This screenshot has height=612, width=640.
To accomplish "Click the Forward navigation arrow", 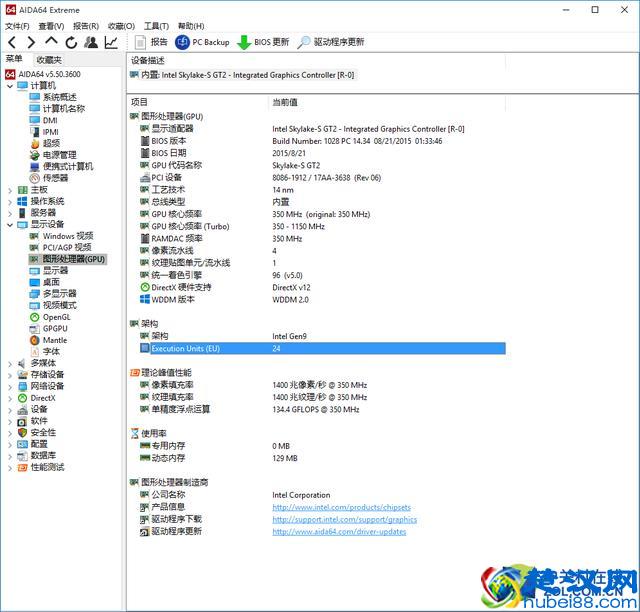I will coord(31,42).
